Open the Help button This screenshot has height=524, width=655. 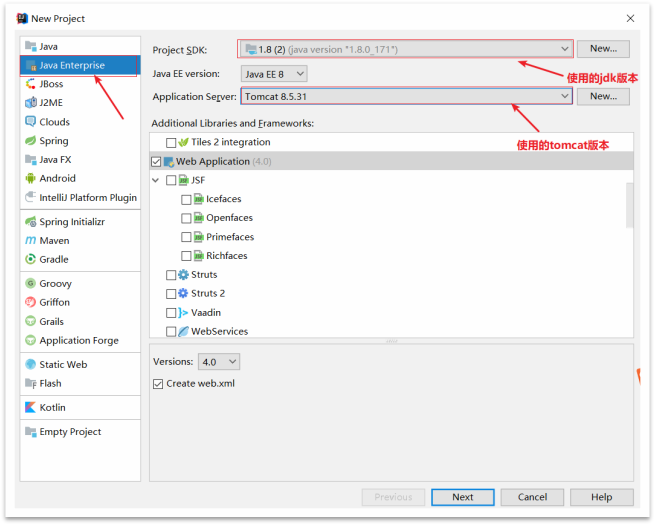(602, 497)
